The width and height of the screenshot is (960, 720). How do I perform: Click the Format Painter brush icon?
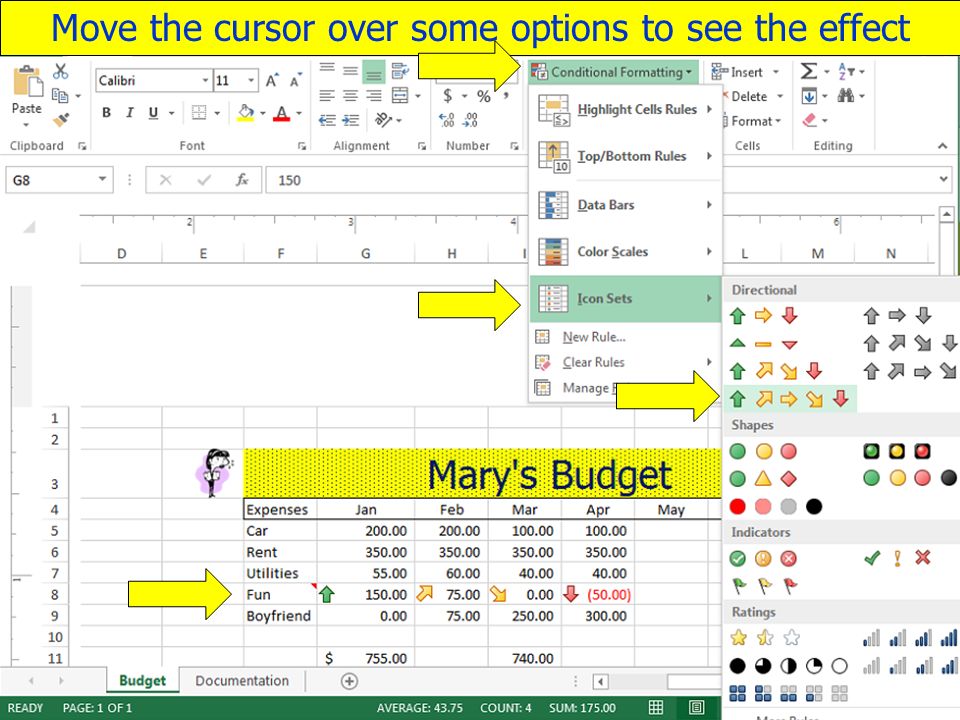tap(61, 120)
